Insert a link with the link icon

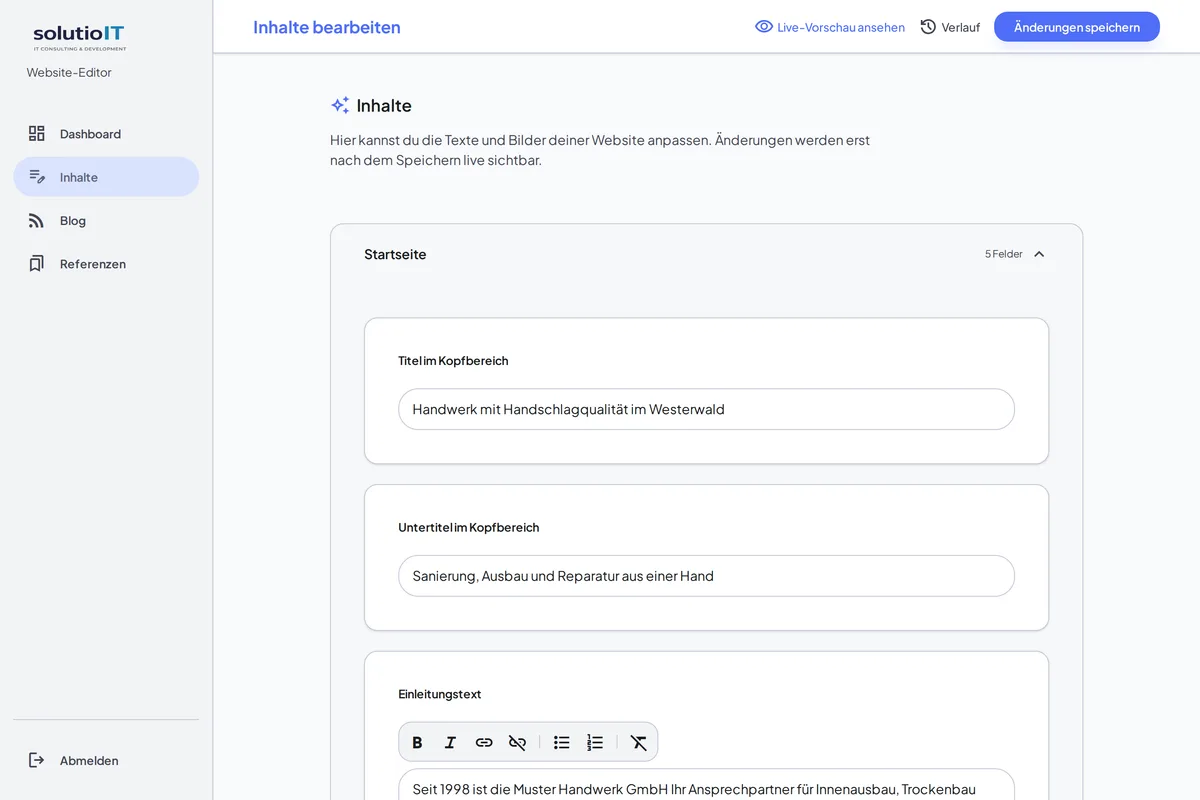[x=484, y=742]
